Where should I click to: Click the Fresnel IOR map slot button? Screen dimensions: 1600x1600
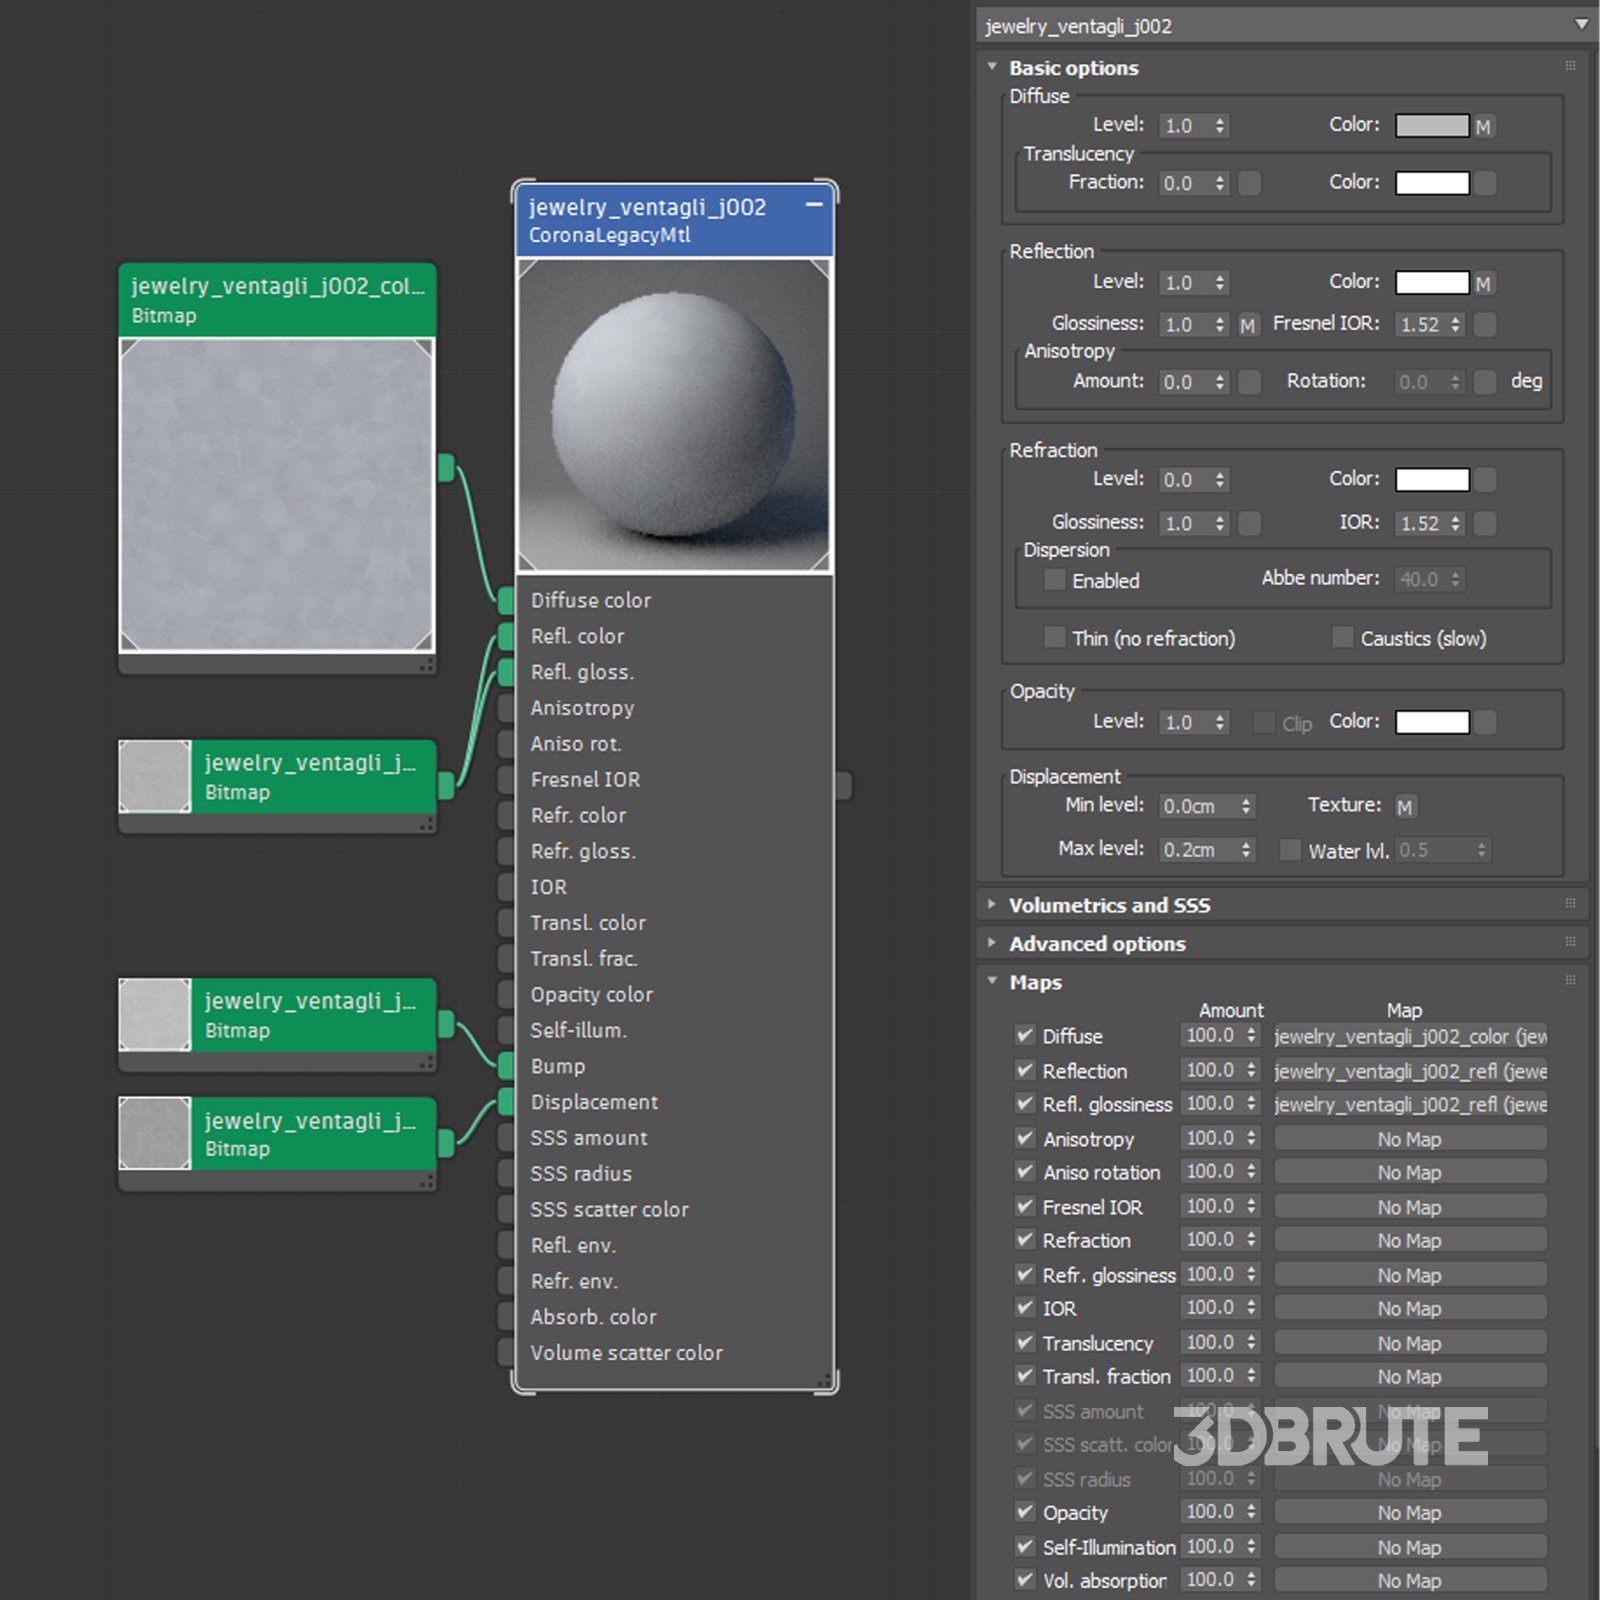tap(1486, 325)
